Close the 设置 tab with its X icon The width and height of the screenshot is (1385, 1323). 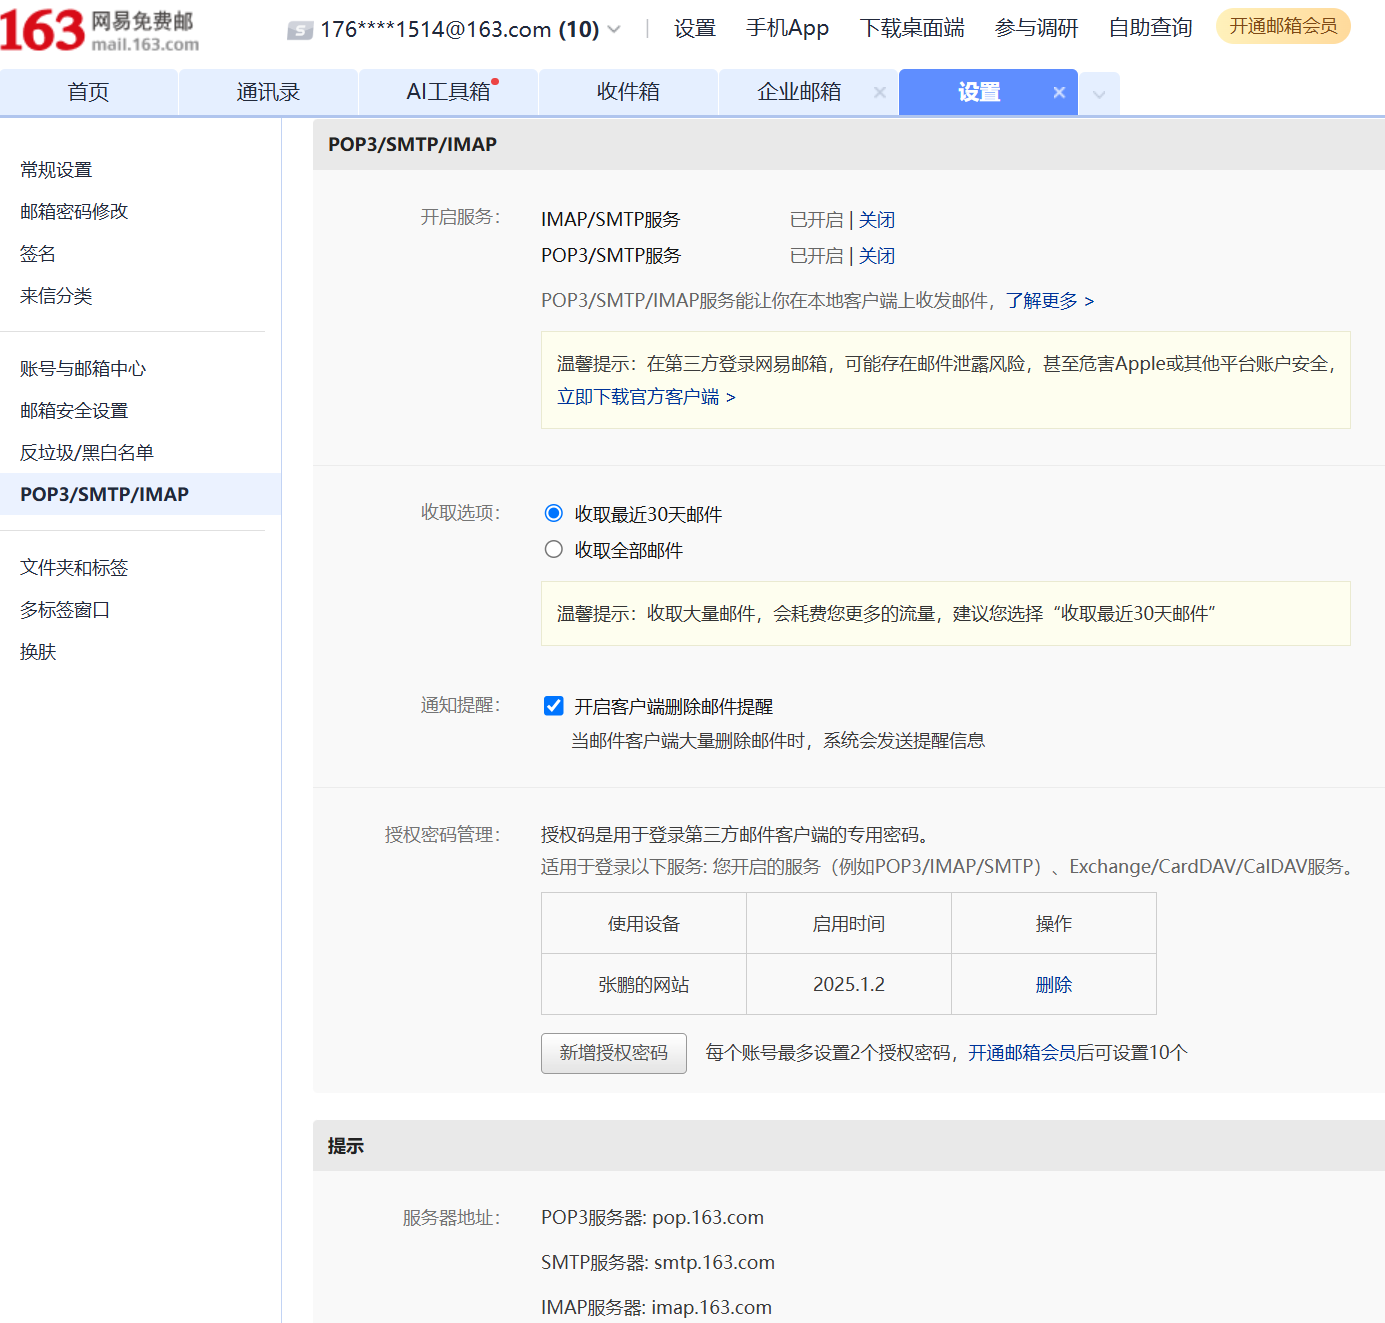(x=1059, y=93)
